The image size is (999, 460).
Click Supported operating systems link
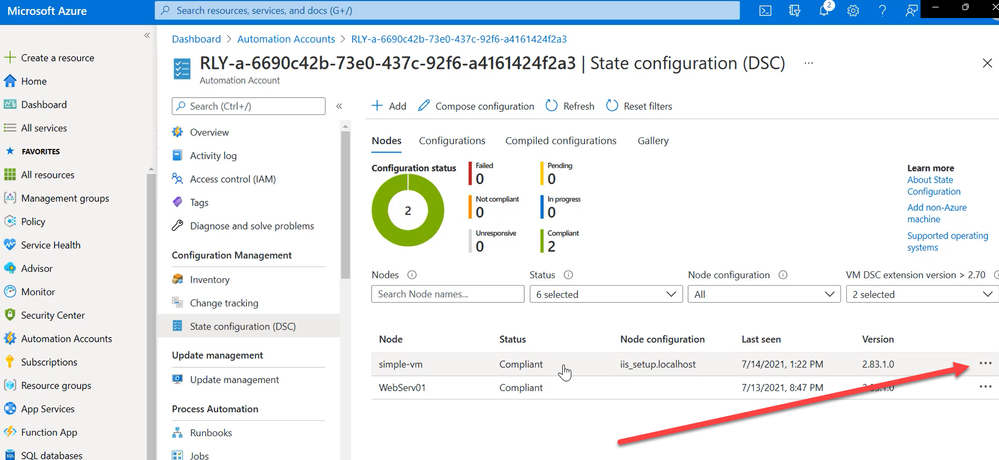[x=947, y=241]
